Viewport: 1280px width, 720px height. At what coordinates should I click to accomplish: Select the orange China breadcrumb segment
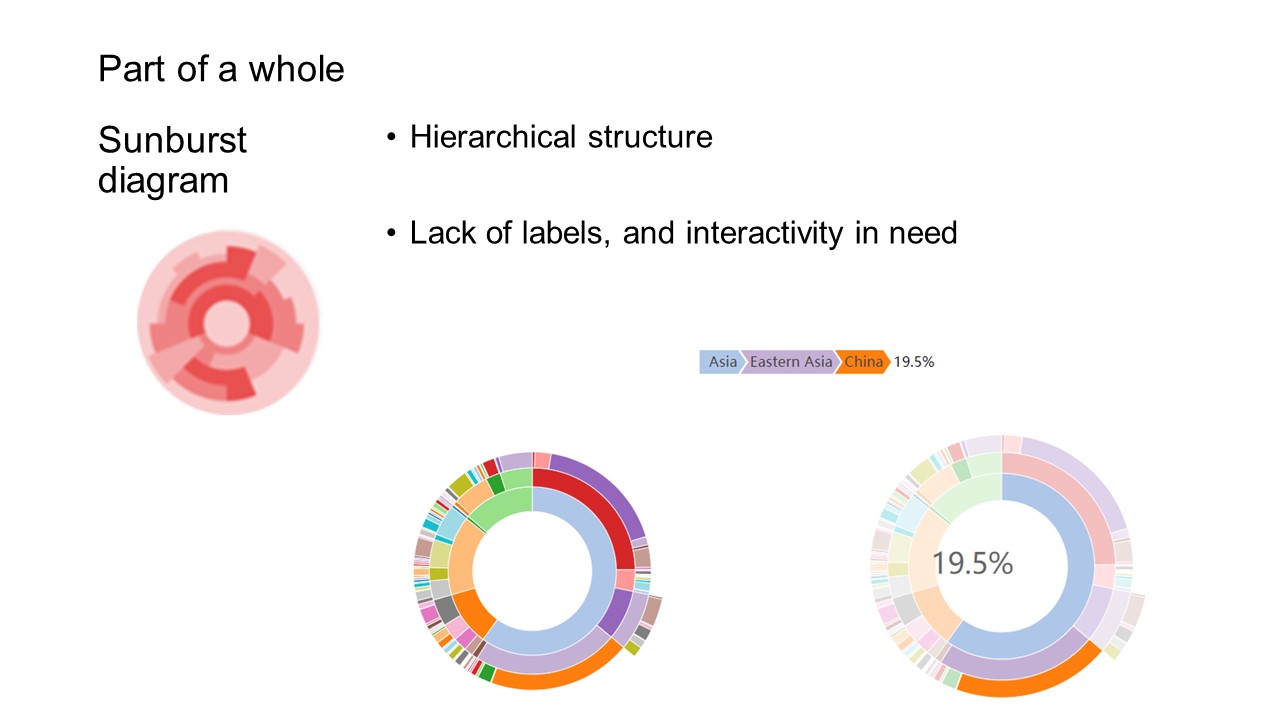(x=863, y=362)
